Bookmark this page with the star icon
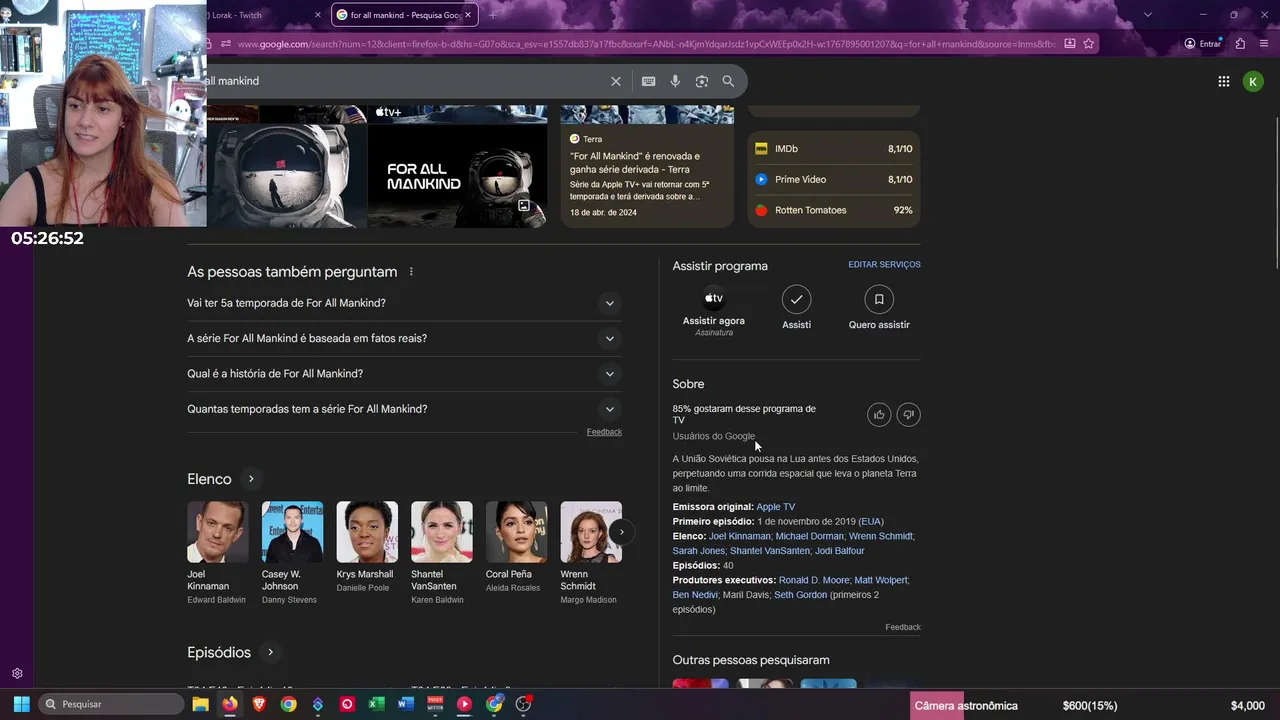Screen dimensions: 1280x720 [1088, 44]
